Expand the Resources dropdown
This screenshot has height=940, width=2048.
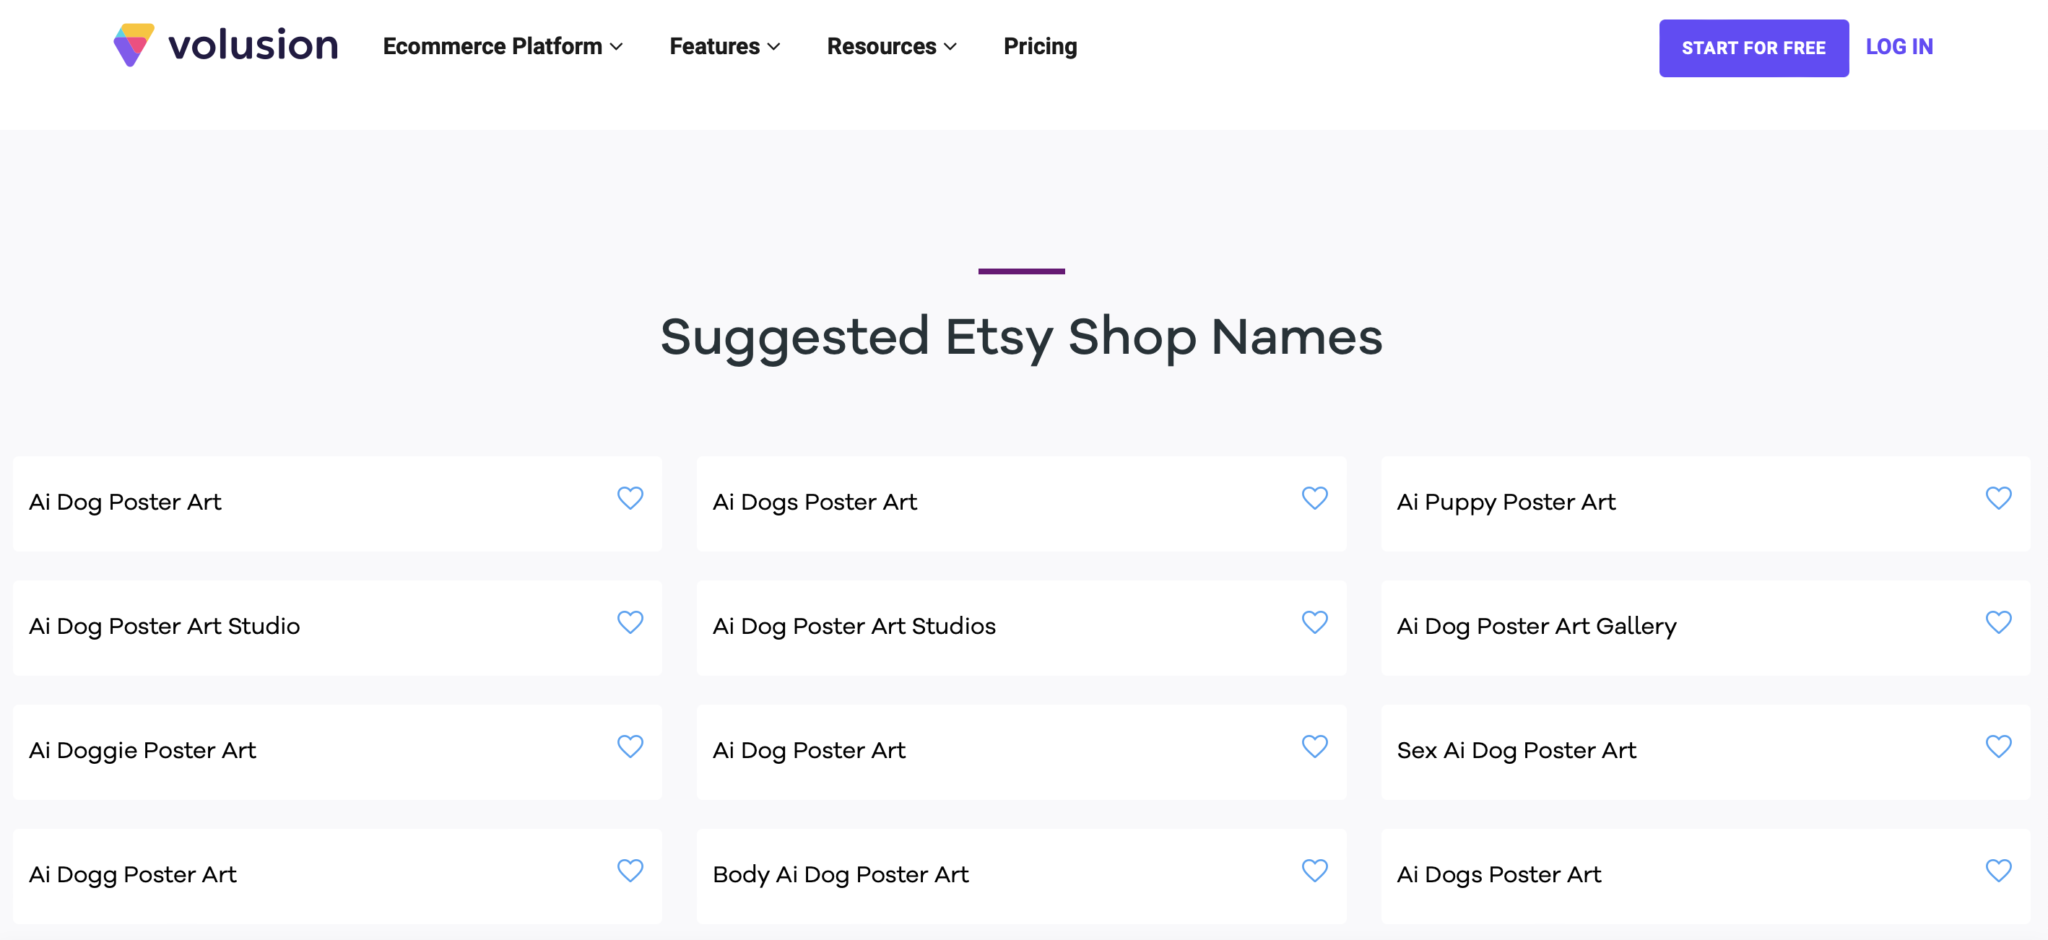click(890, 46)
